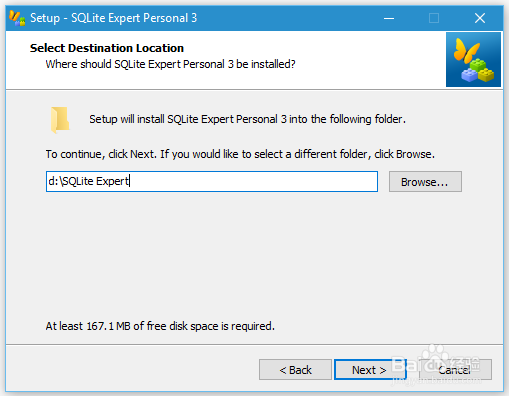This screenshot has width=510, height=398.
Task: Open the Browse... folder dialog
Action: tap(426, 182)
